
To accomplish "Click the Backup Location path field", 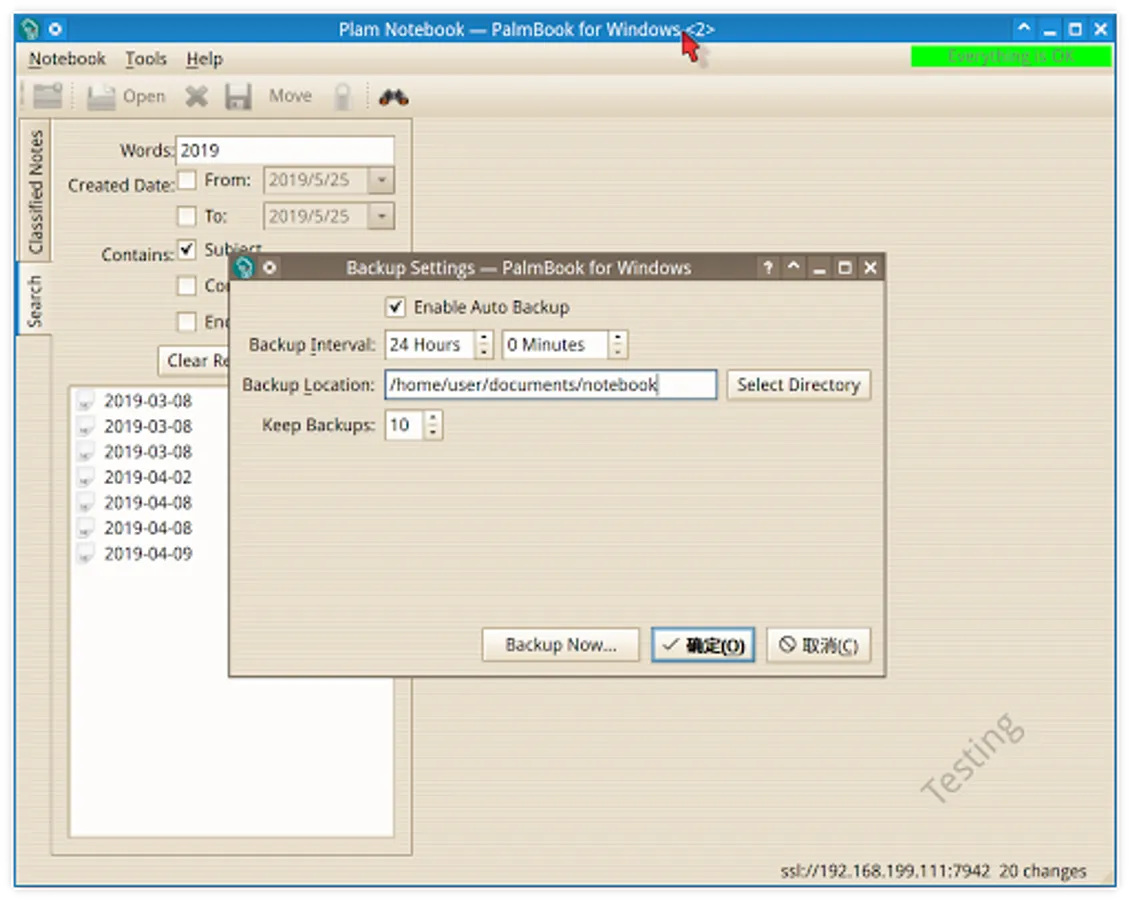I will point(551,384).
